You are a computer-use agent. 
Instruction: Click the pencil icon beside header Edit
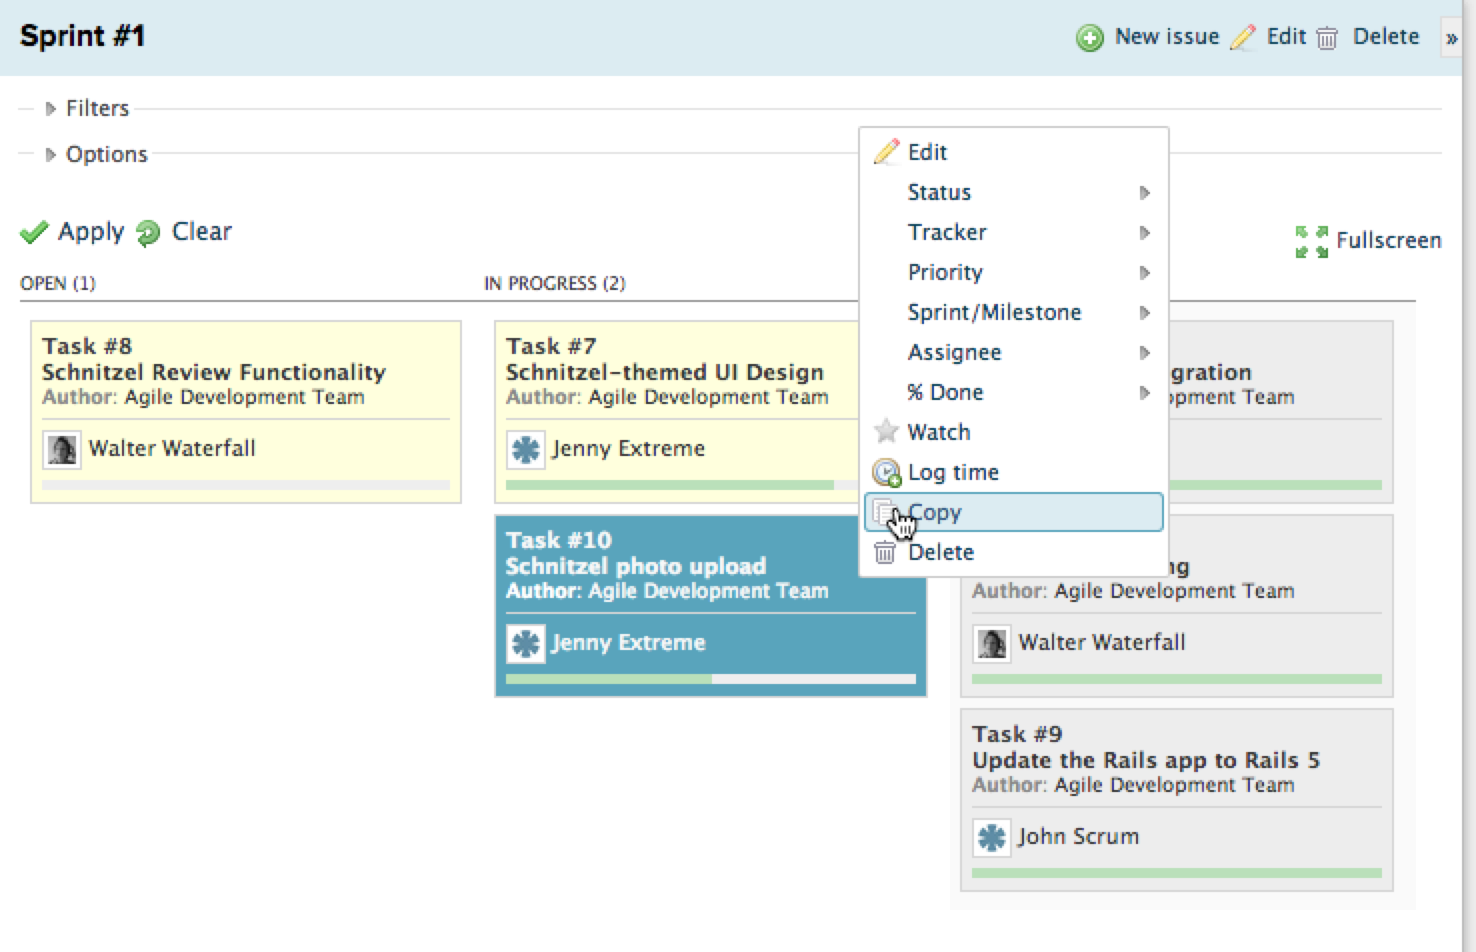point(1243,37)
